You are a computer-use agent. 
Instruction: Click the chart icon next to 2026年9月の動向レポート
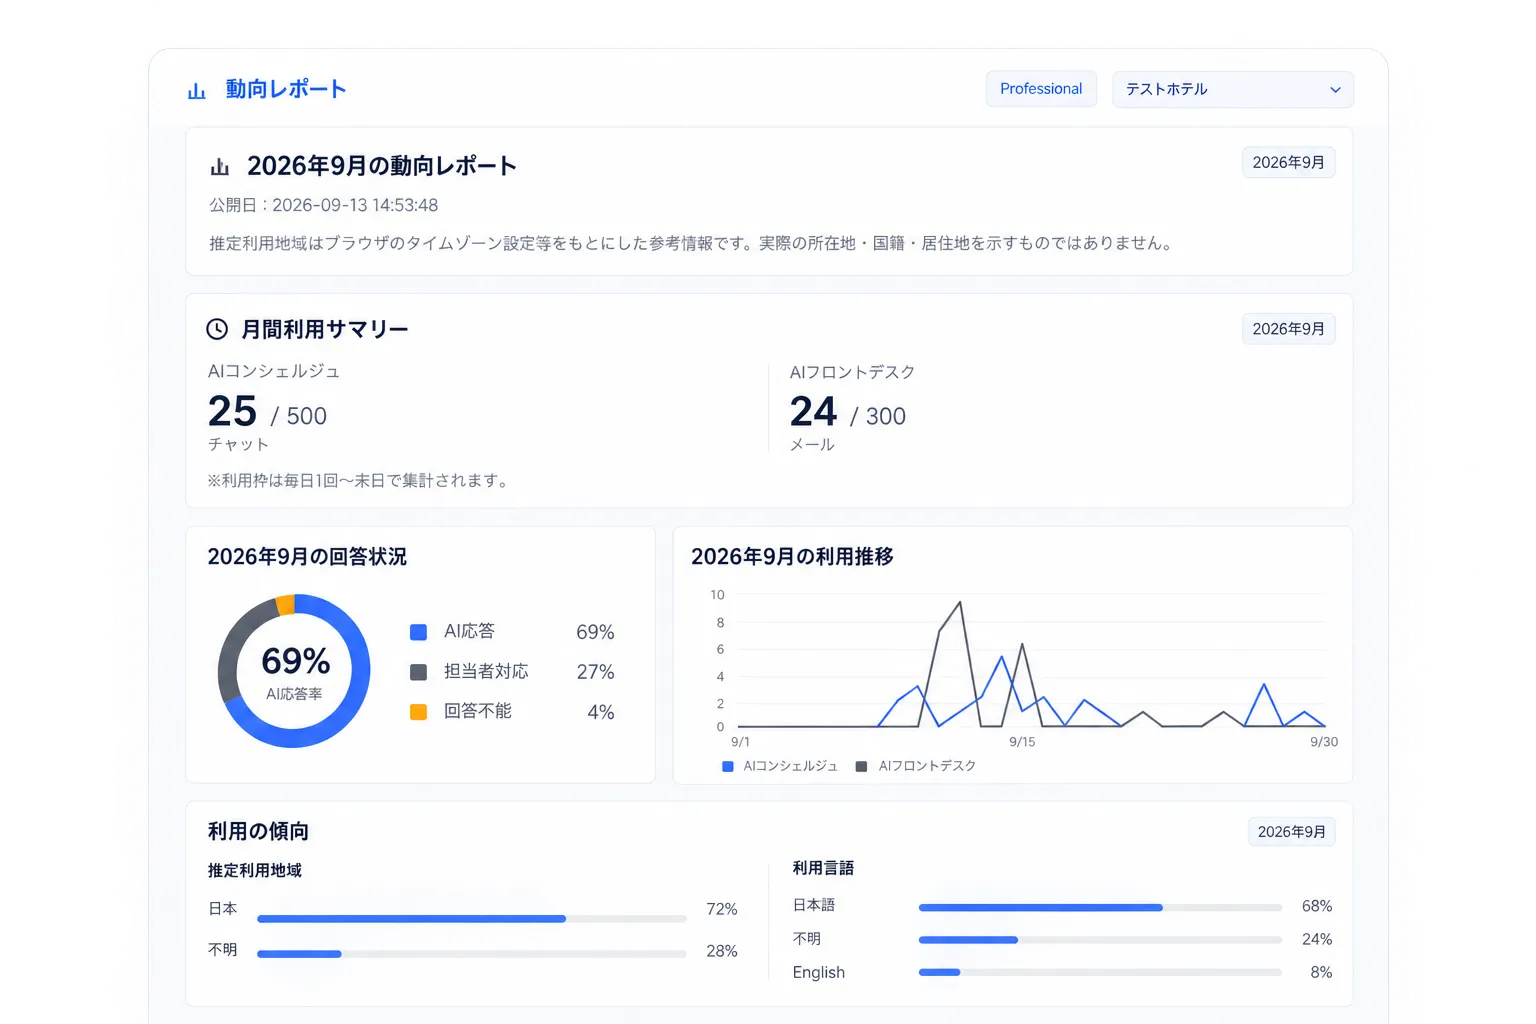(x=219, y=166)
